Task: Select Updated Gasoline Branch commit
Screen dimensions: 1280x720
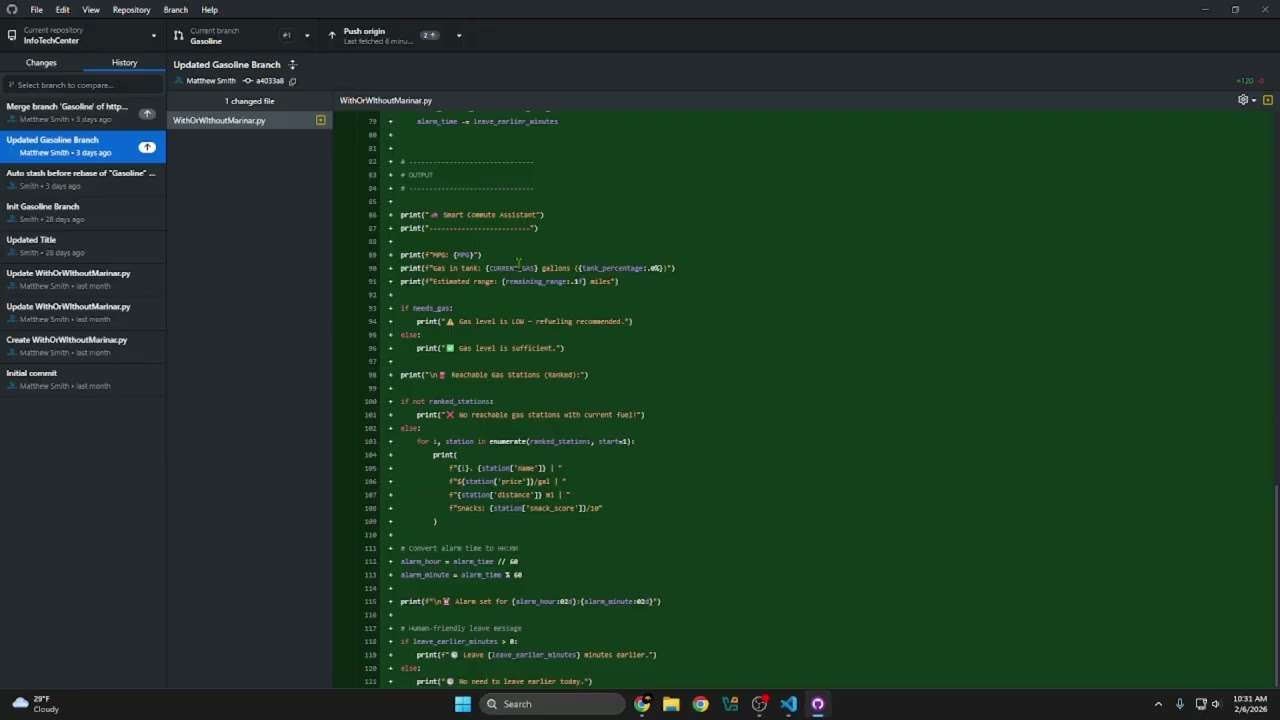Action: click(x=83, y=146)
